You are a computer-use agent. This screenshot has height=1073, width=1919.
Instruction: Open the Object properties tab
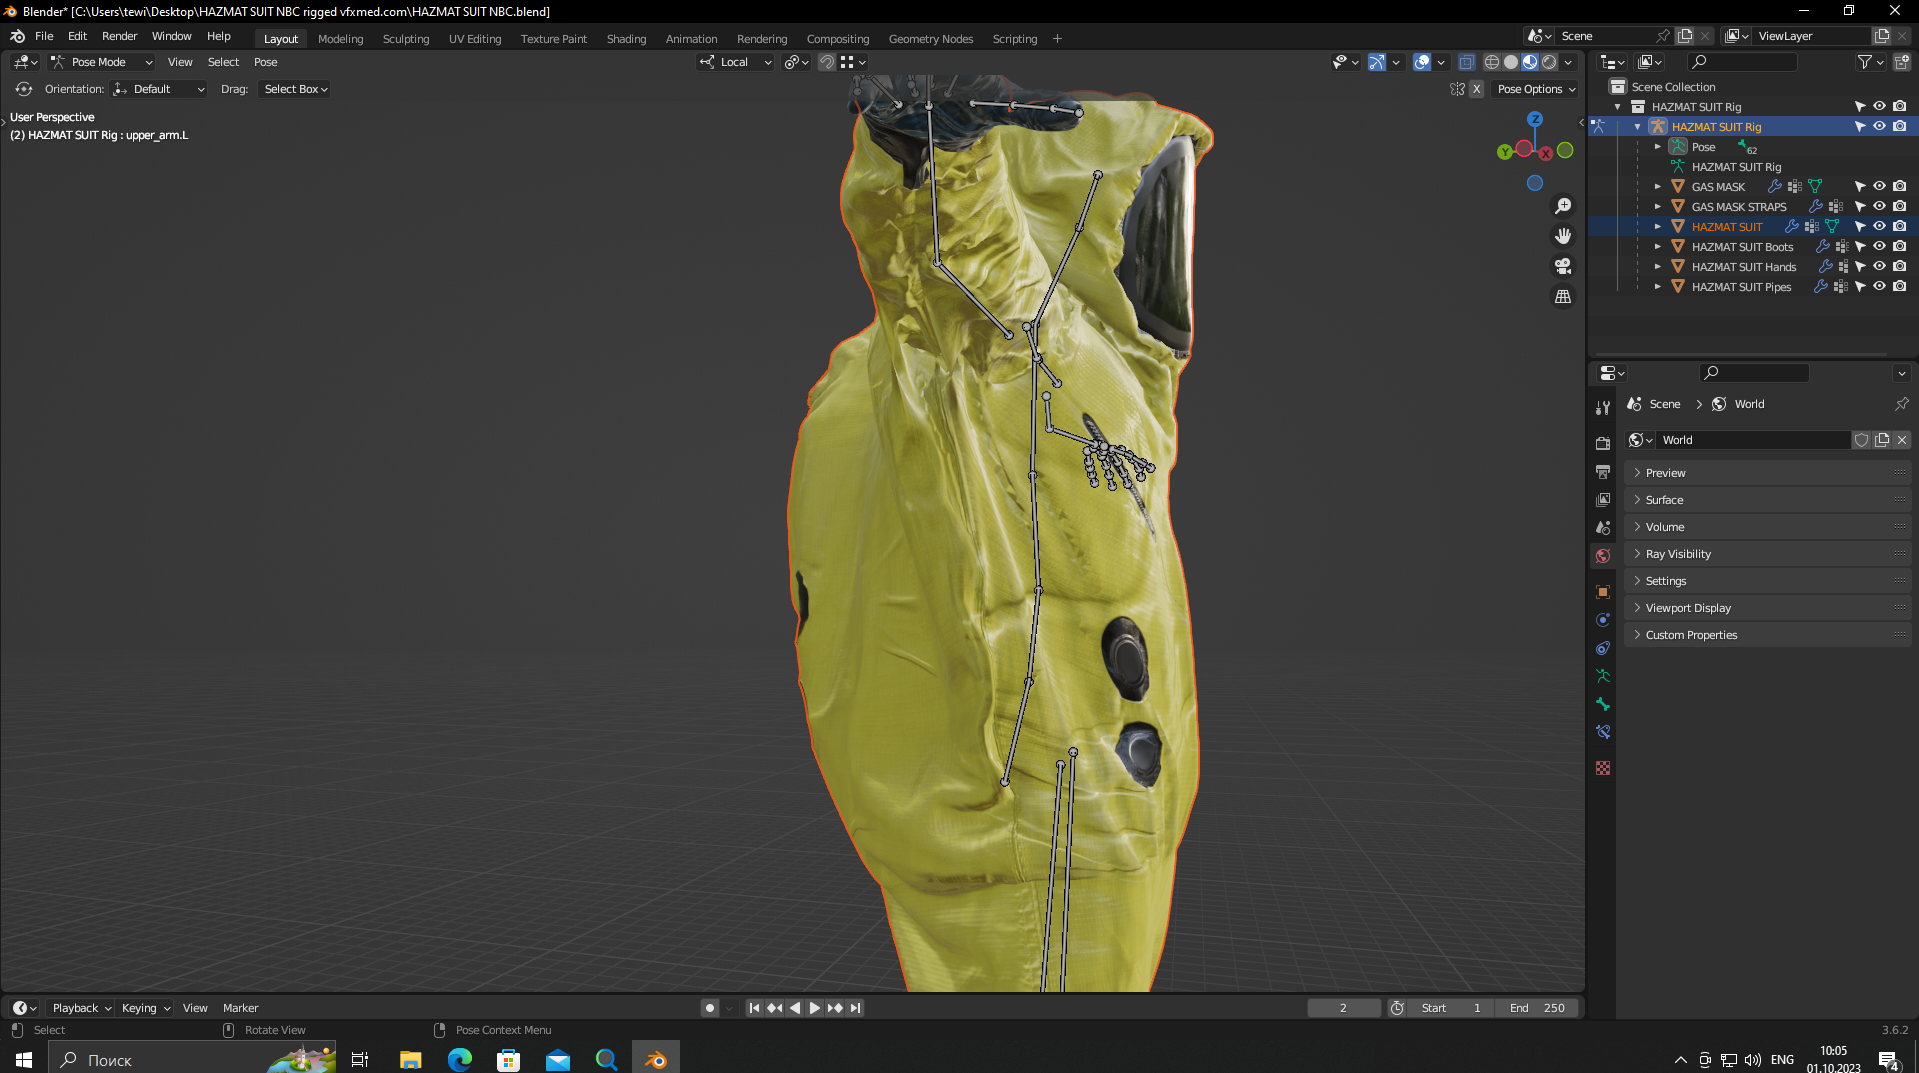click(1603, 592)
